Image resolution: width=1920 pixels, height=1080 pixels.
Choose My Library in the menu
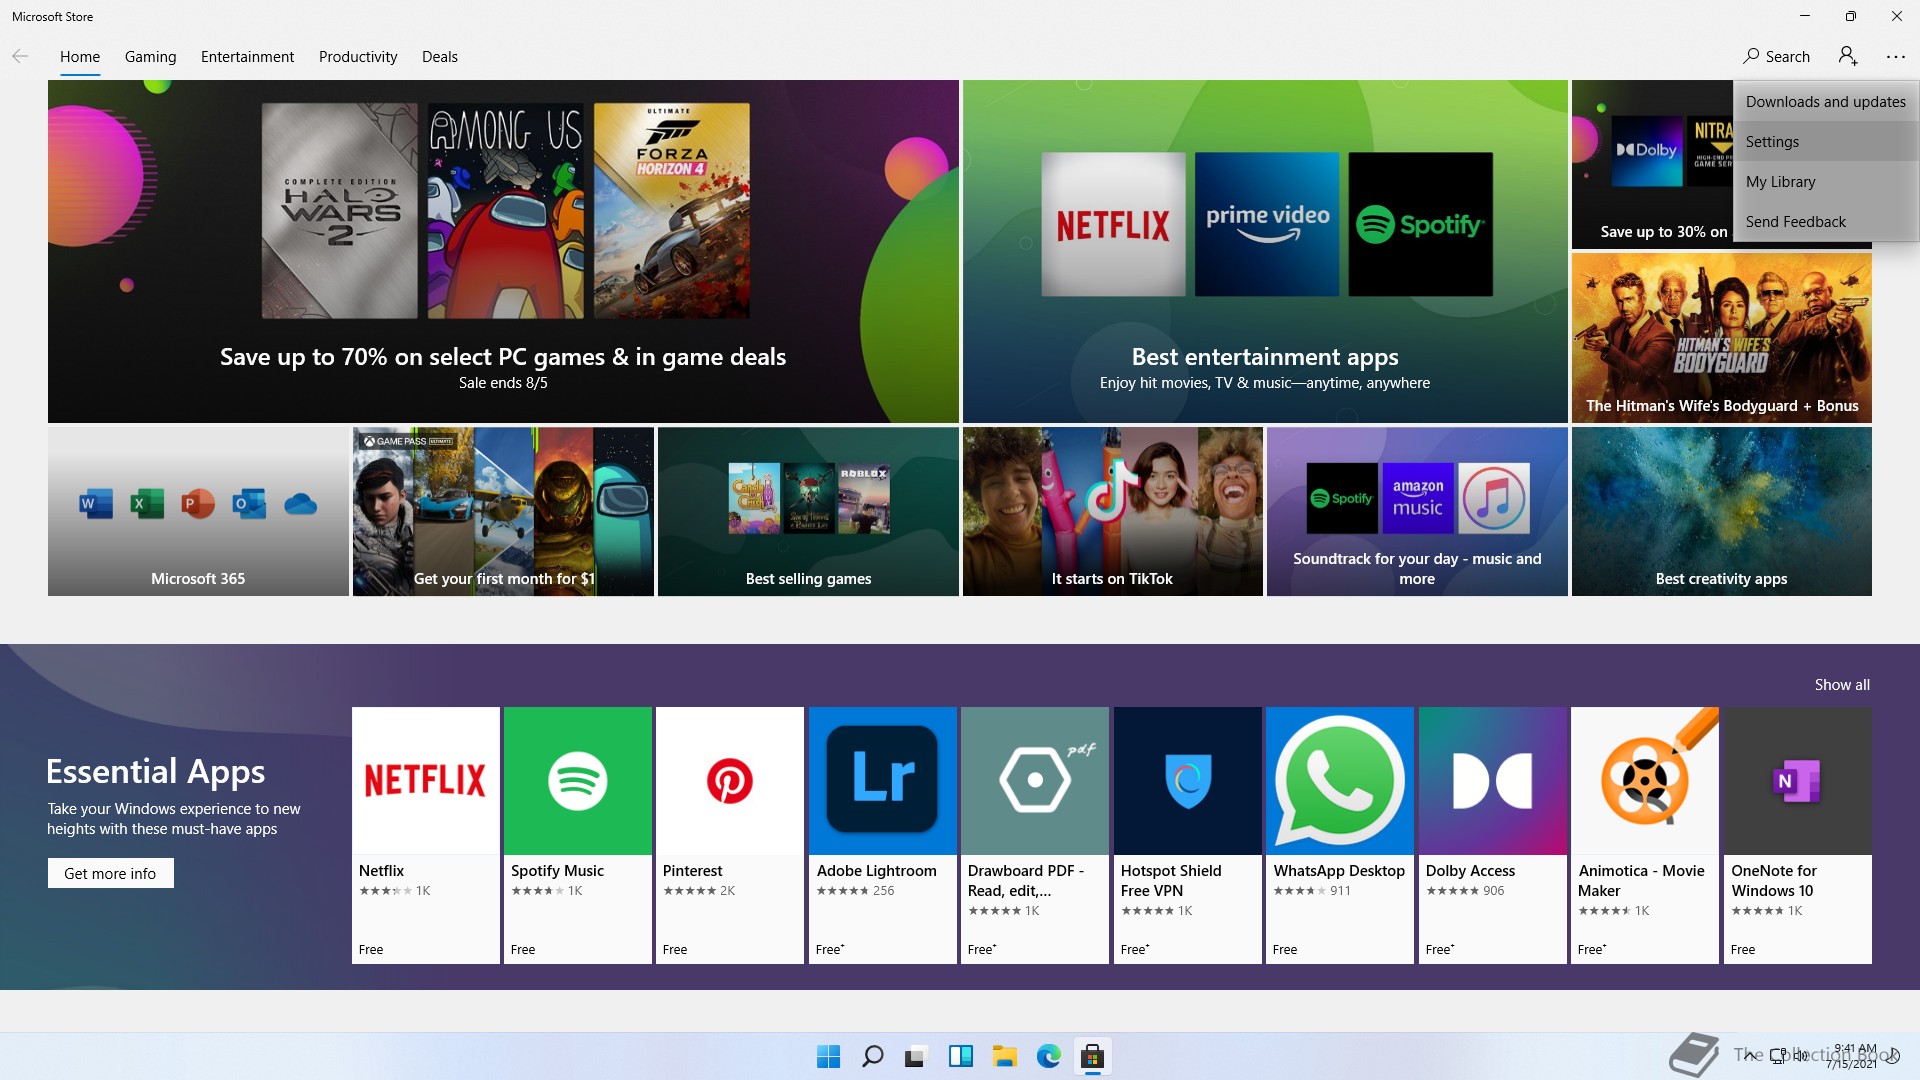click(1826, 182)
